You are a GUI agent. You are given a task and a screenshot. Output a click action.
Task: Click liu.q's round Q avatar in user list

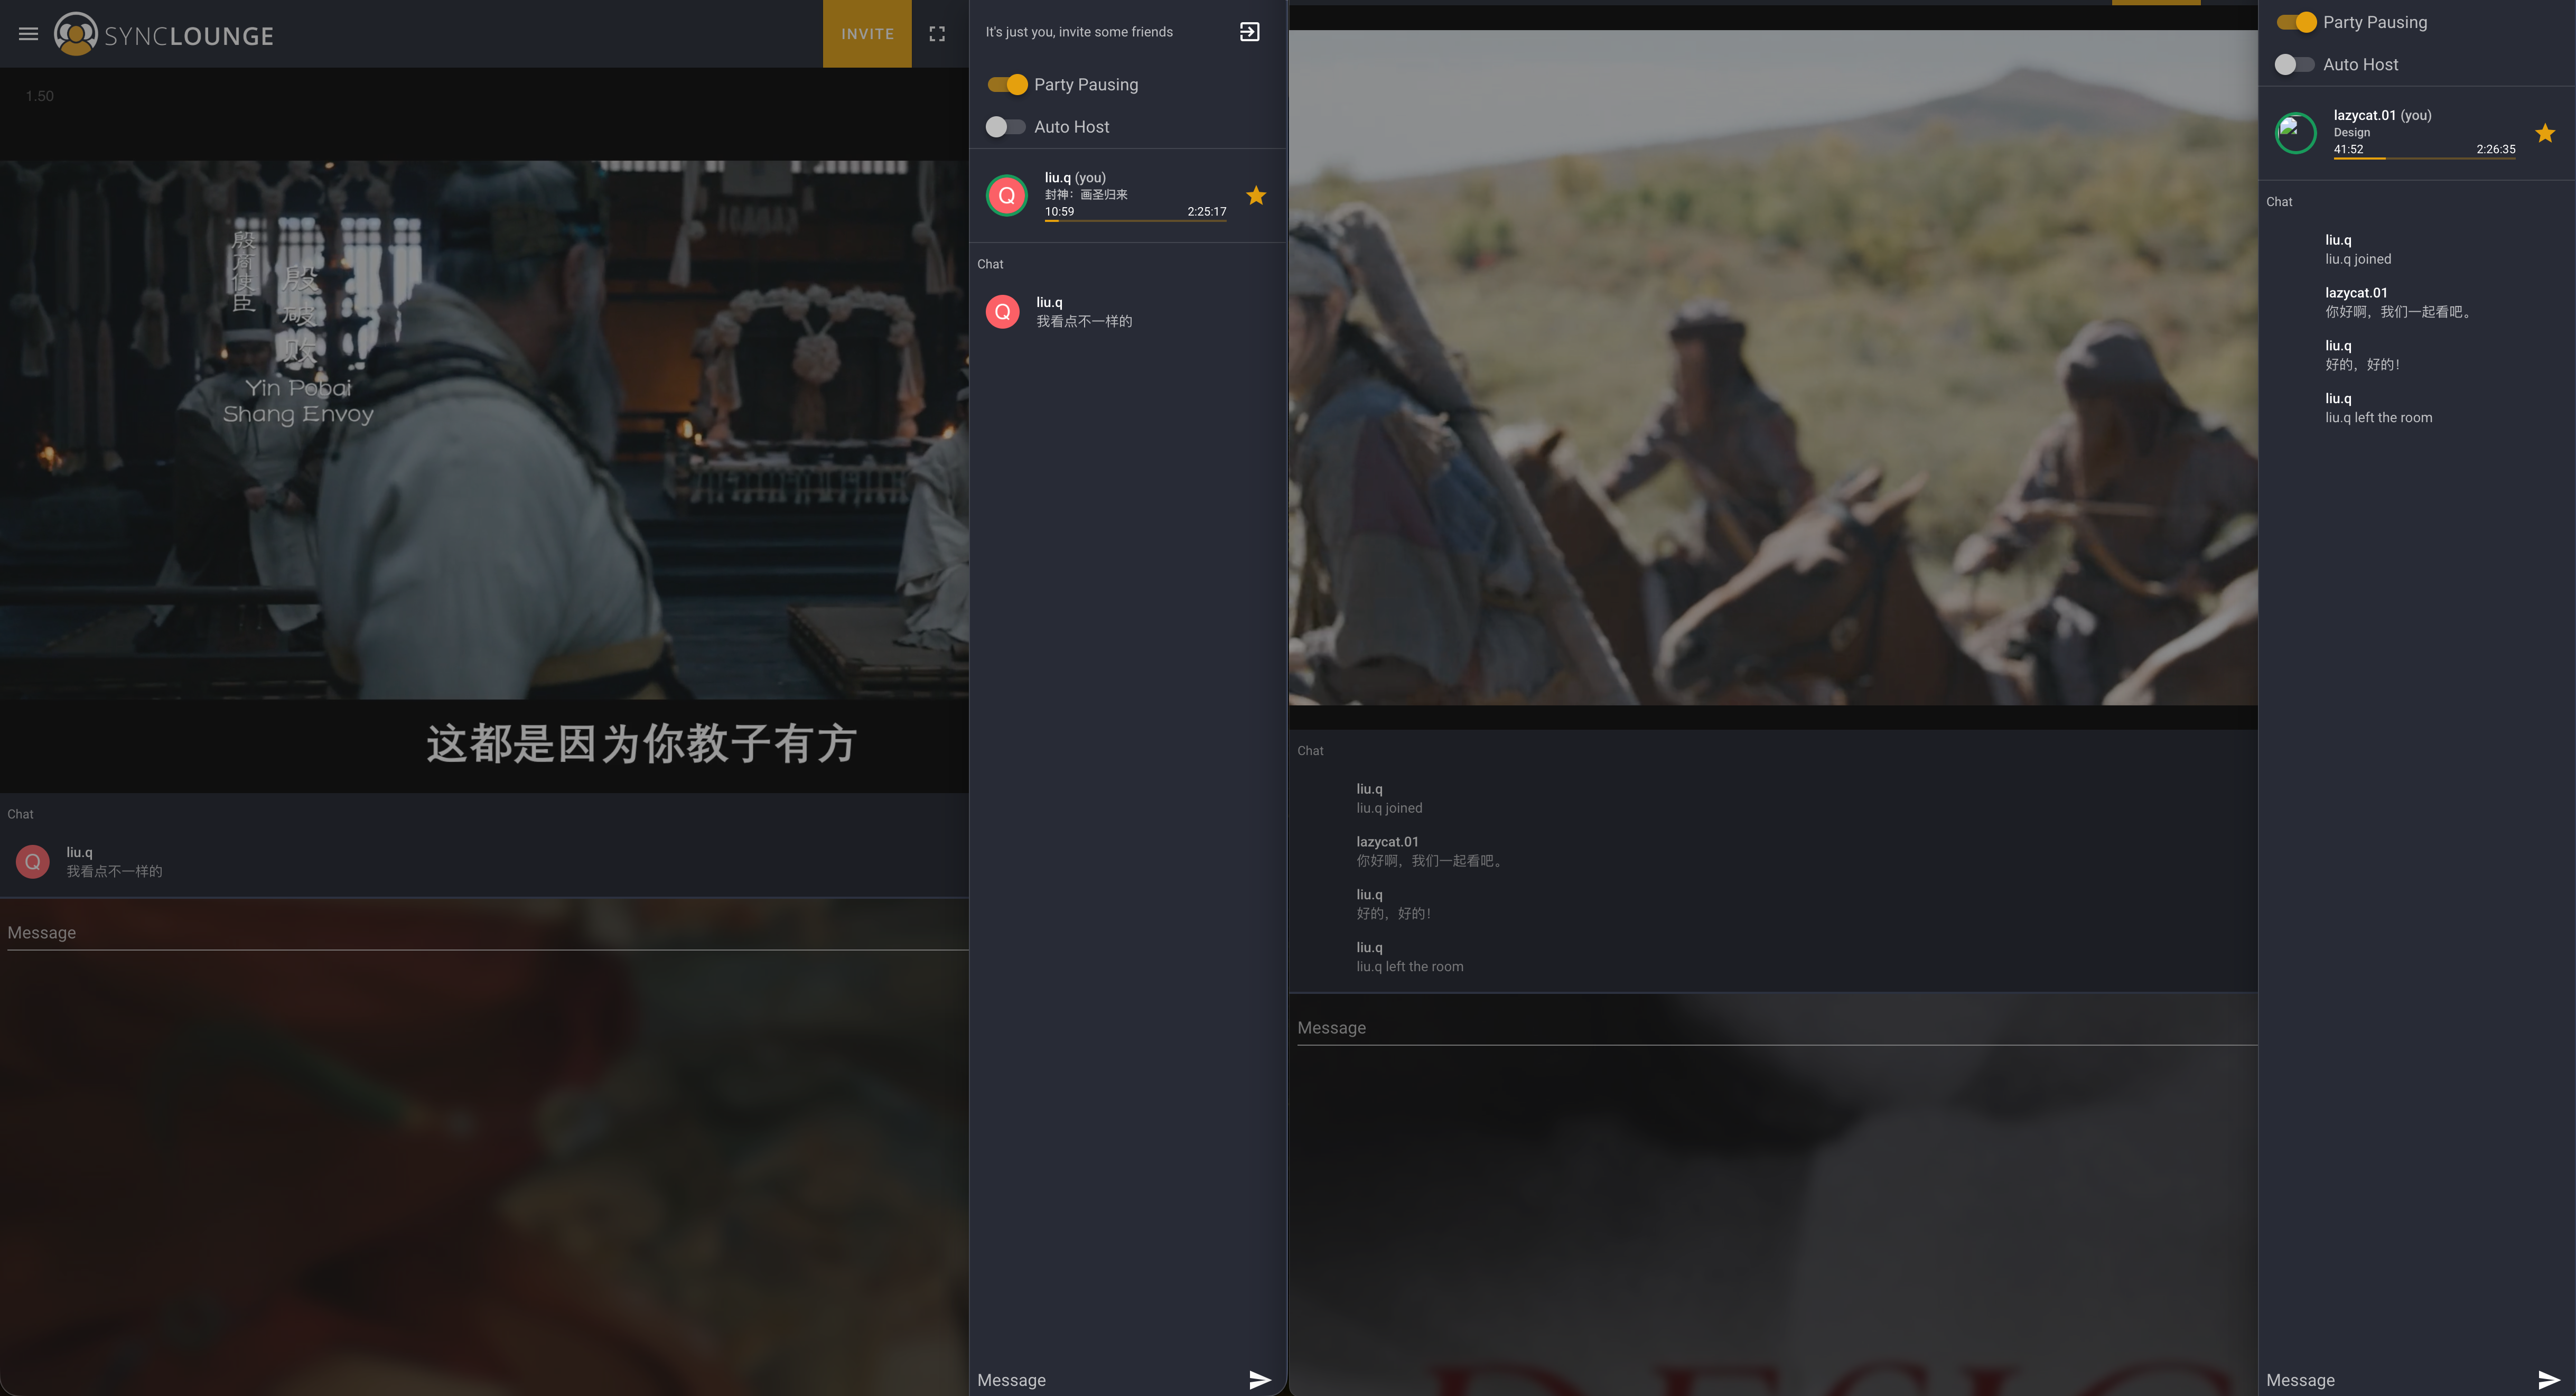point(1007,196)
